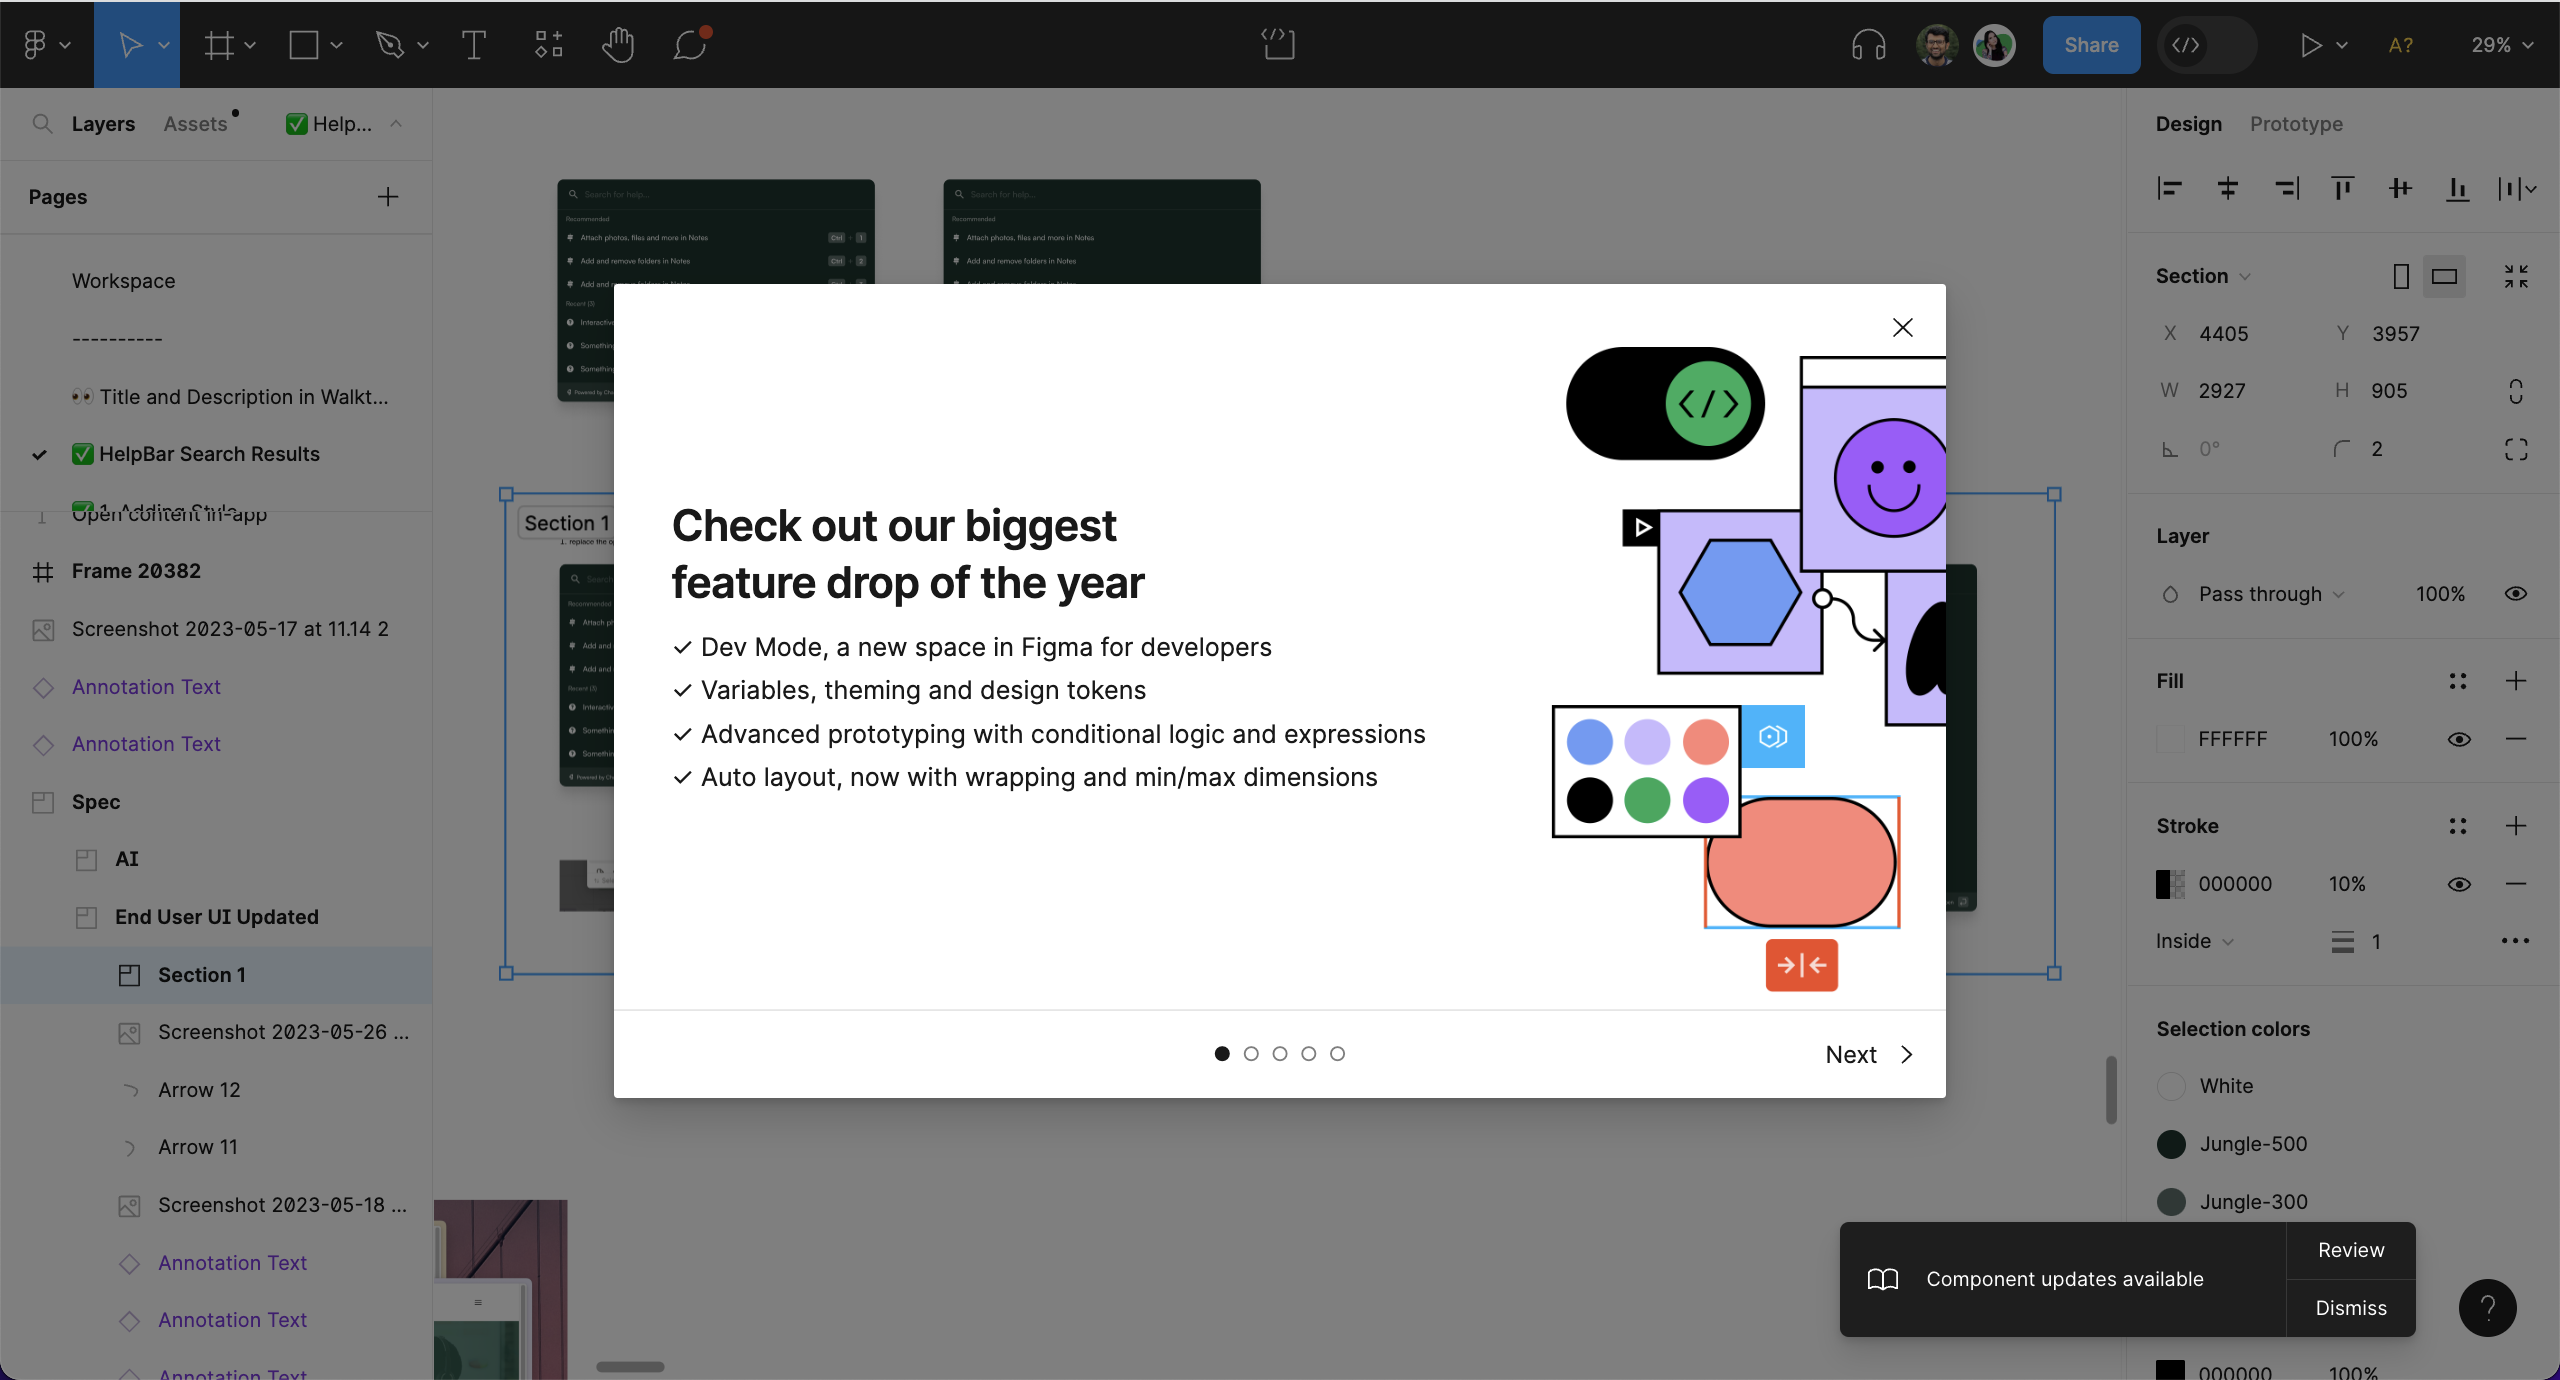Open the Section type dropdown
The image size is (2560, 1380).
click(2203, 276)
